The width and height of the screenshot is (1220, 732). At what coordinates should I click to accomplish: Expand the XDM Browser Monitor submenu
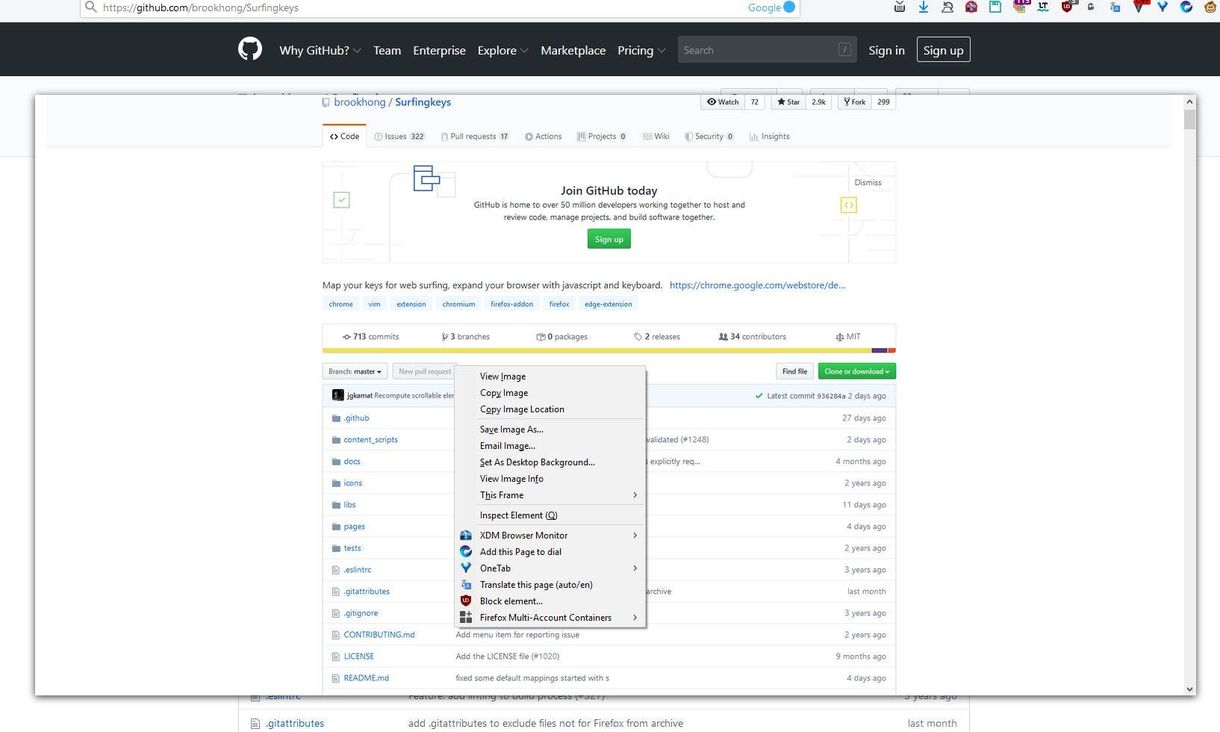(550, 536)
